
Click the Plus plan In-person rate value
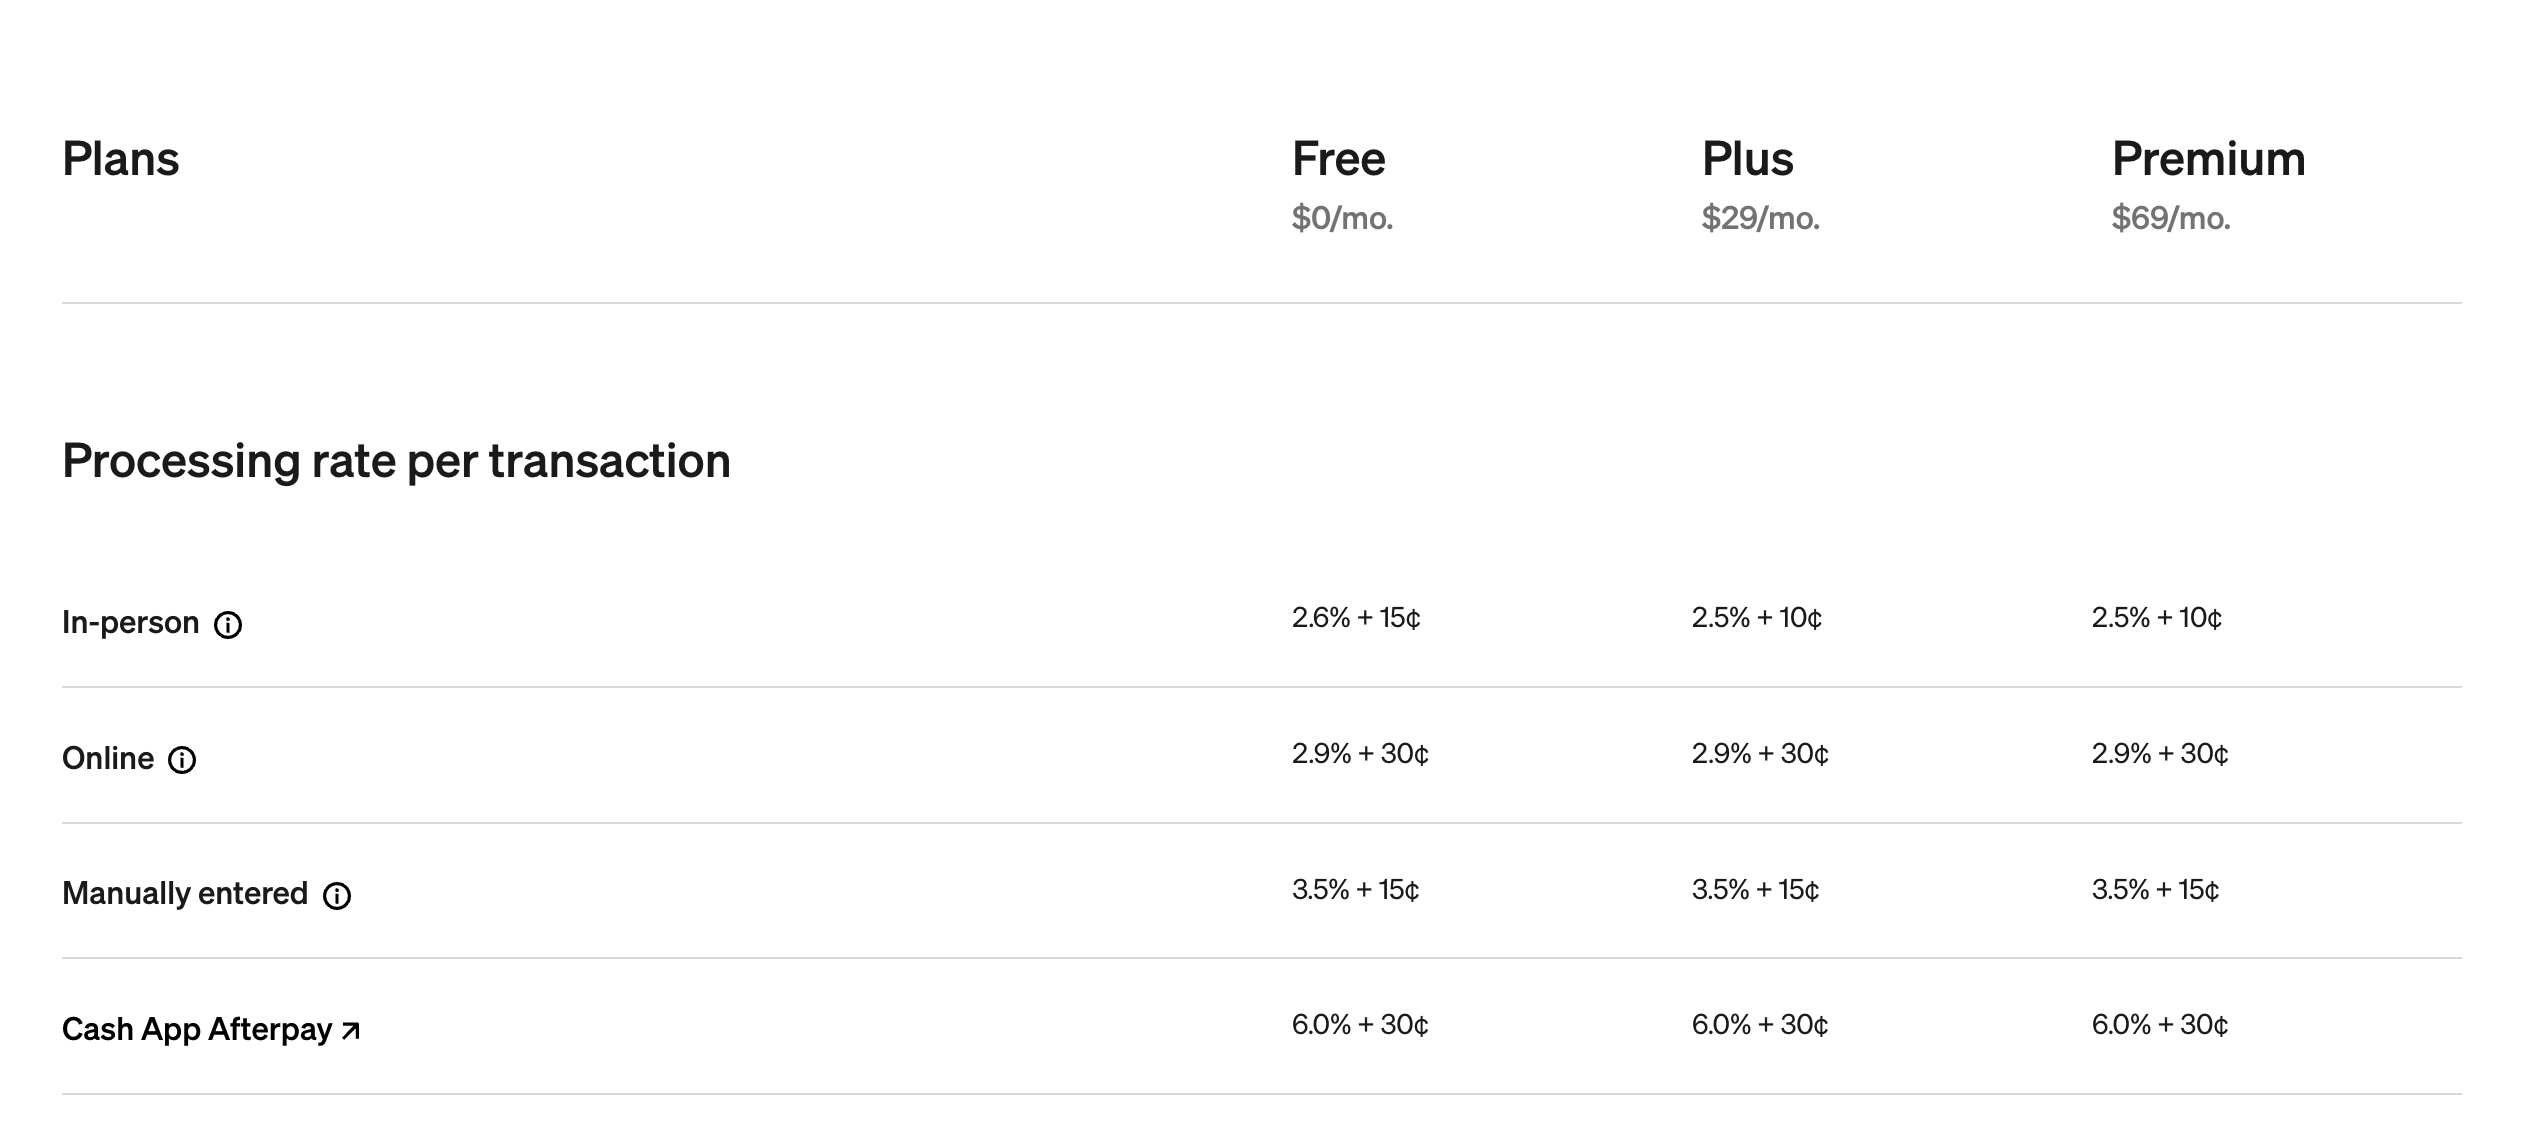click(x=1756, y=618)
